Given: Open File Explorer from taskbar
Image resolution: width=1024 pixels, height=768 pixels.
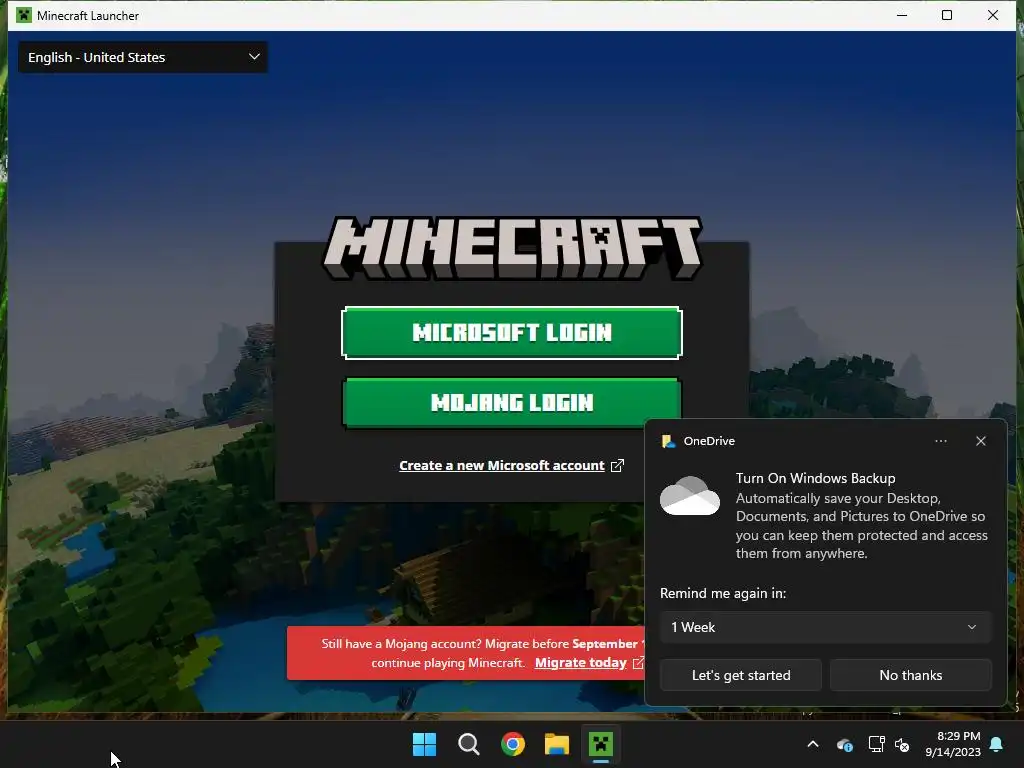Looking at the screenshot, I should 557,744.
